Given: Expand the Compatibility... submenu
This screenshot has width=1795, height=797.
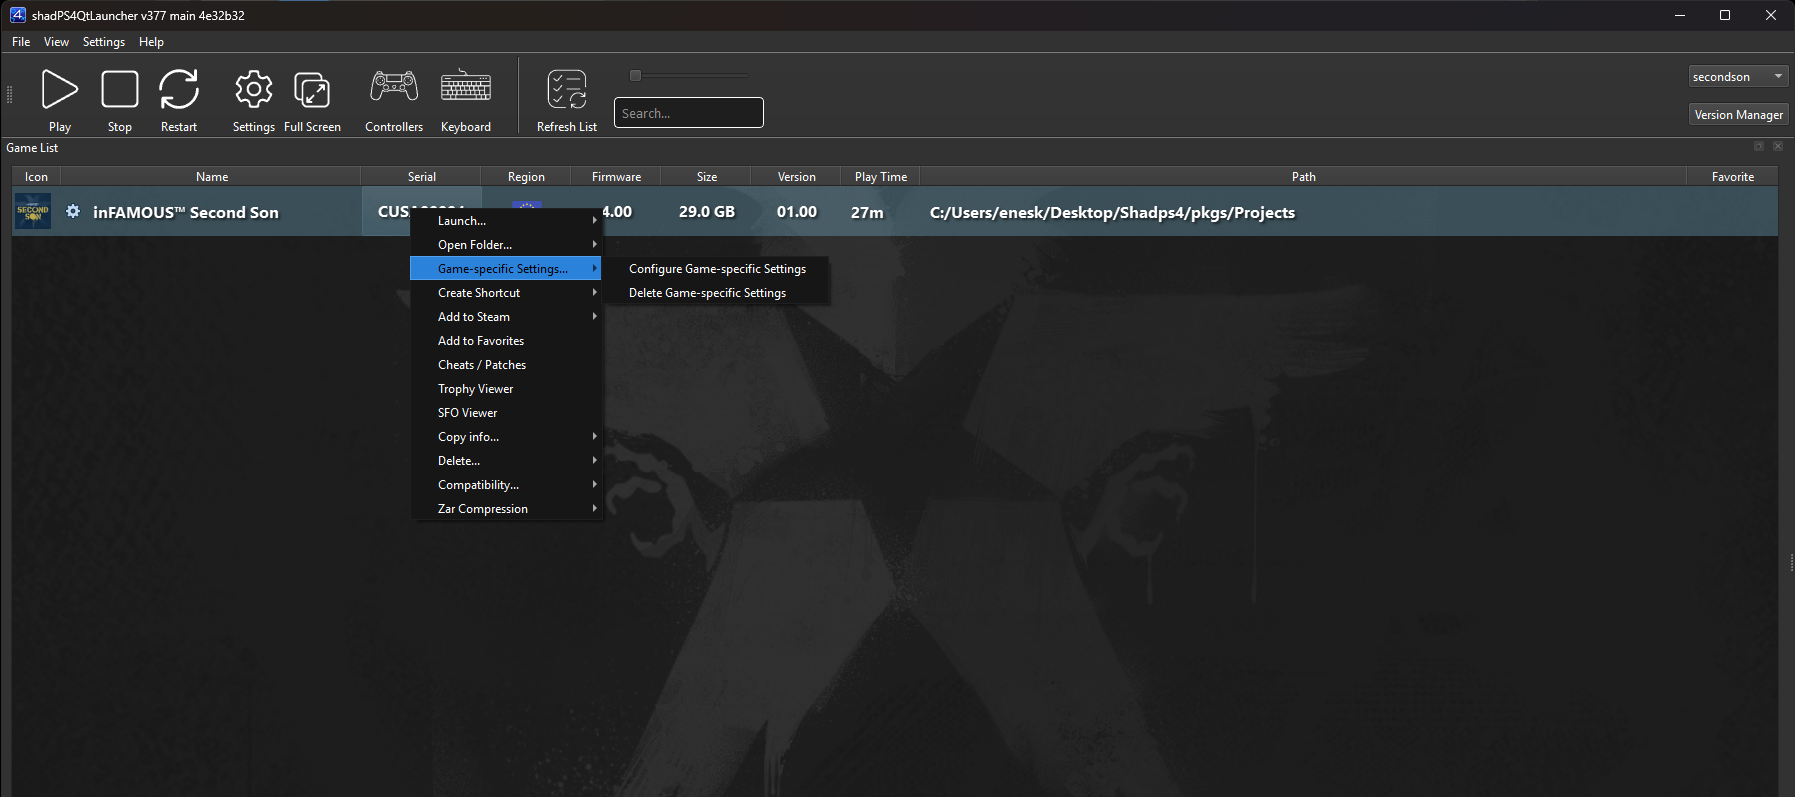Looking at the screenshot, I should (x=506, y=485).
